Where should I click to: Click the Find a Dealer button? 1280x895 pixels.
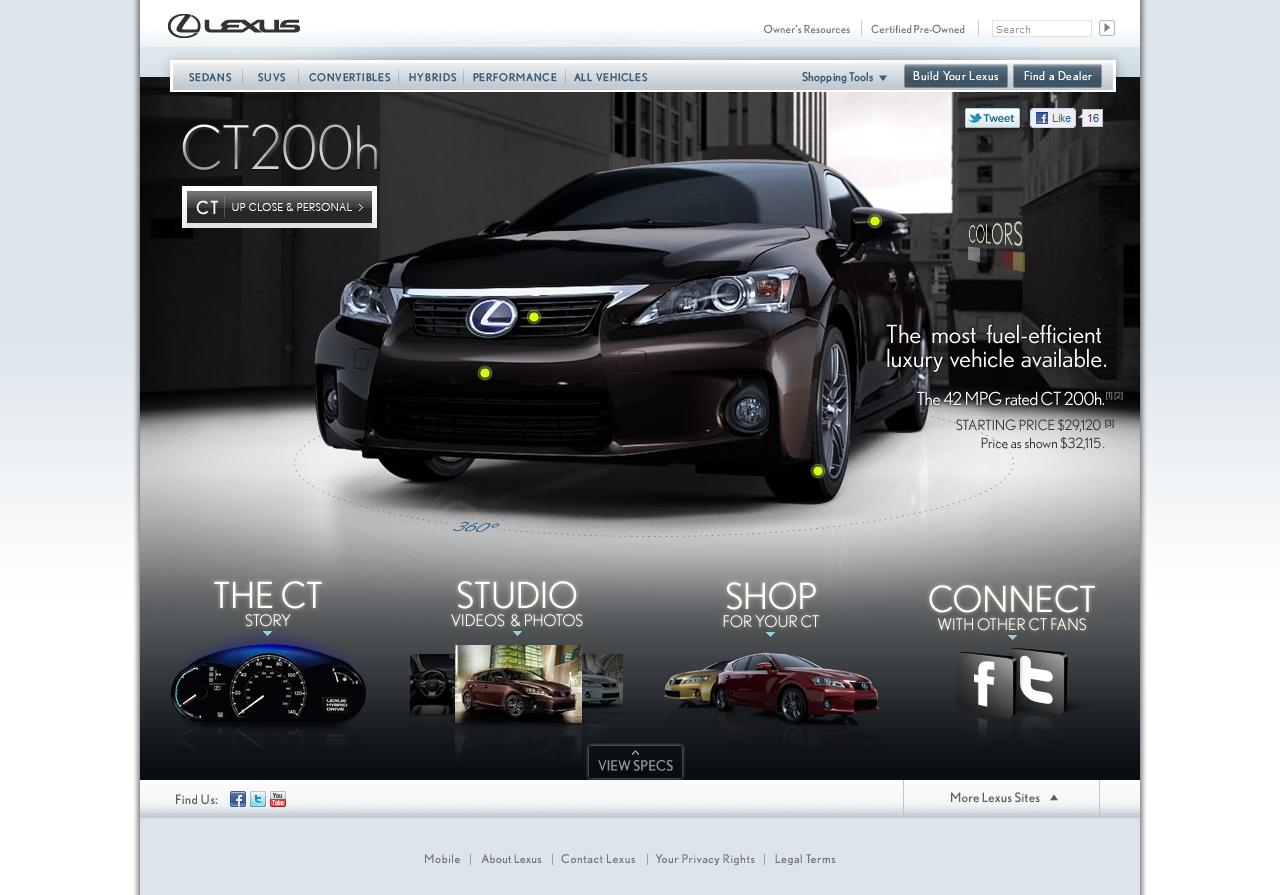click(x=1057, y=76)
